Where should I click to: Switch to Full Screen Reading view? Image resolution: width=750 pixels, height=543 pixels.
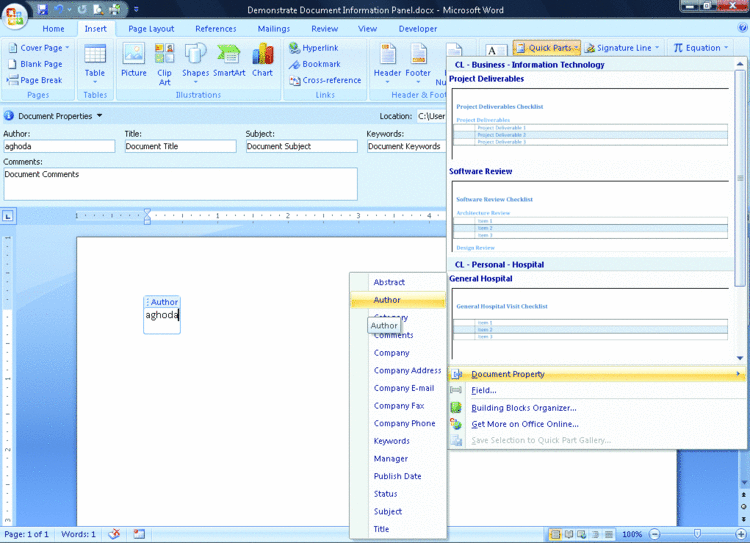(x=569, y=534)
